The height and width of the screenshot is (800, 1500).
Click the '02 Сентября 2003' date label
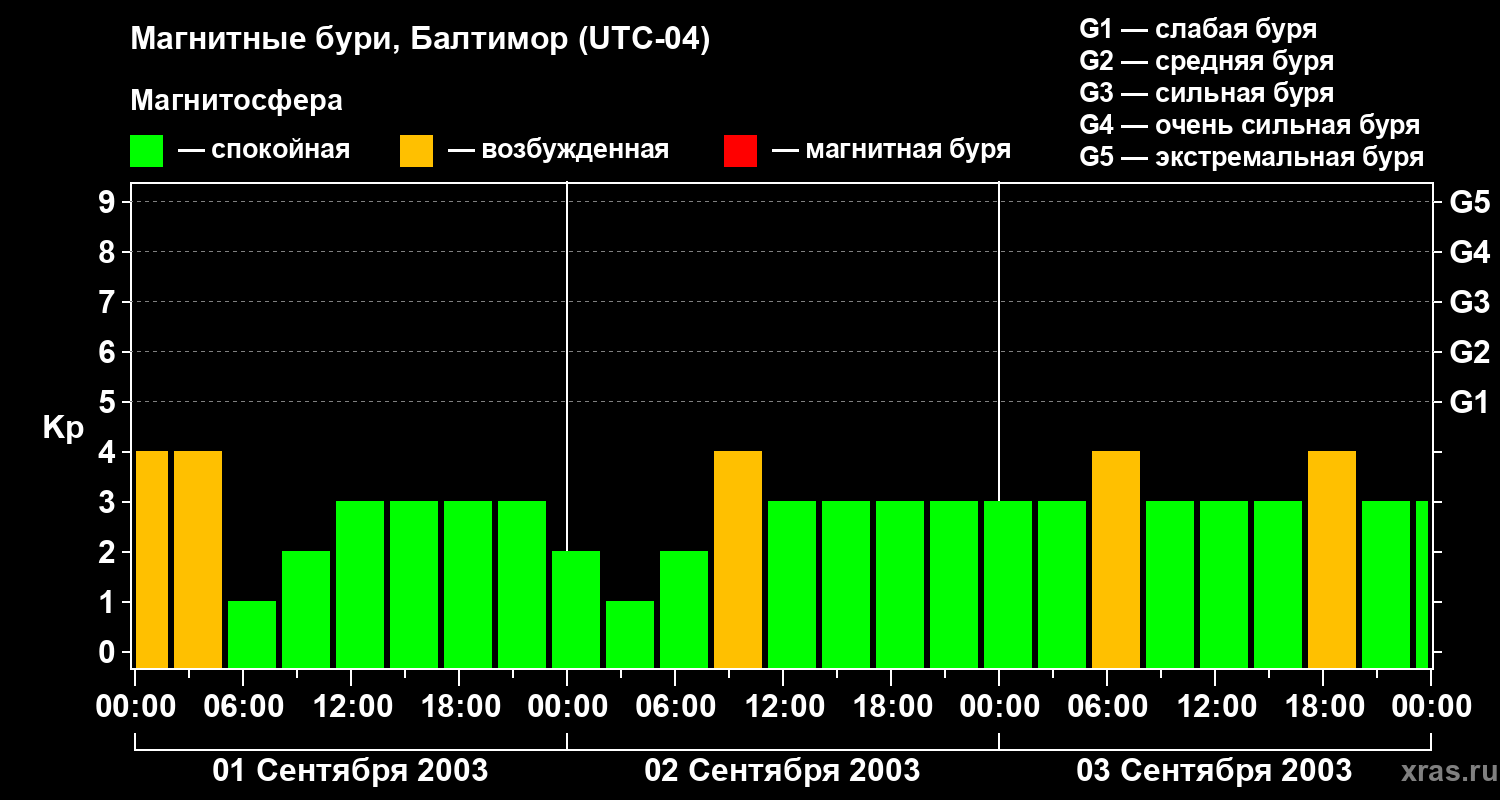[x=782, y=771]
